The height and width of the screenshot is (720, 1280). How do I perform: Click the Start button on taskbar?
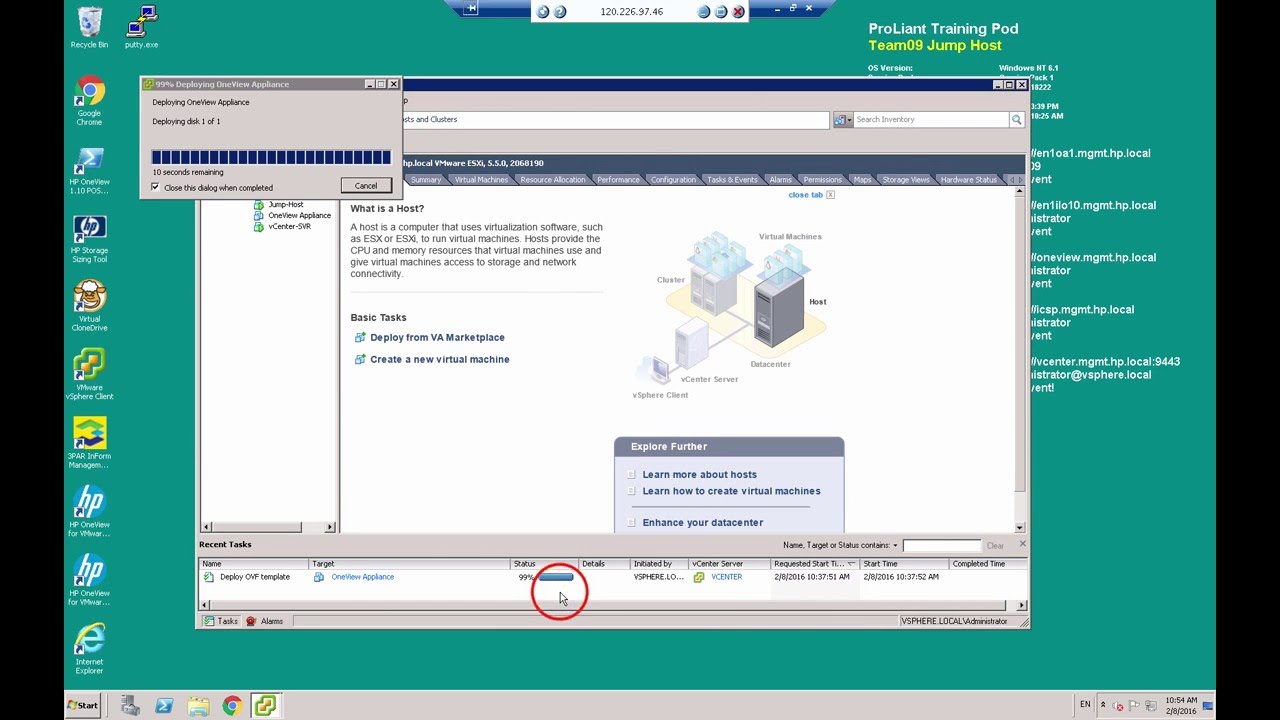(x=83, y=705)
